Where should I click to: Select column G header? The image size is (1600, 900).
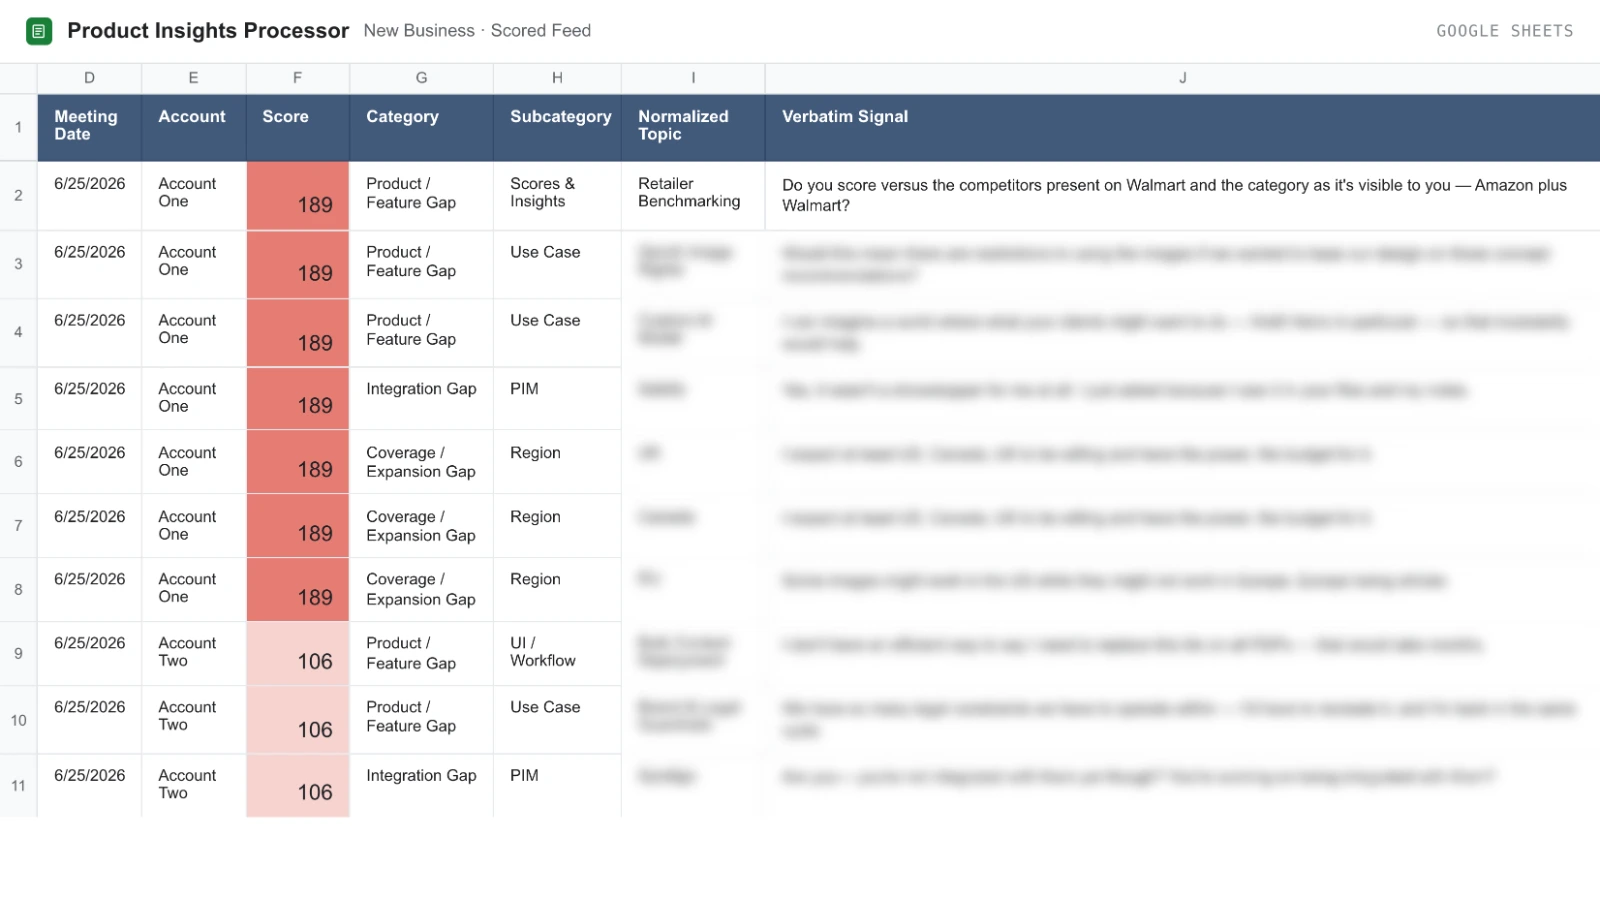click(x=422, y=78)
